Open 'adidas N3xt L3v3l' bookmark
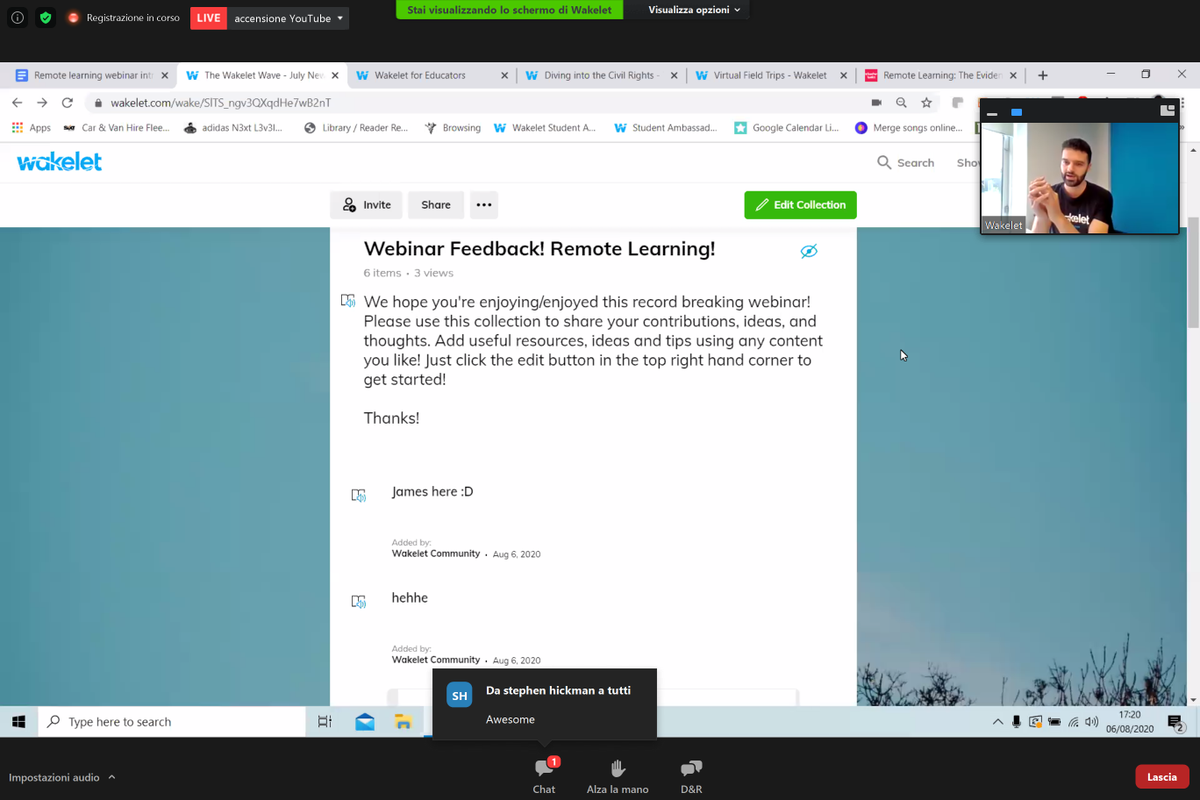This screenshot has height=800, width=1200. [233, 128]
